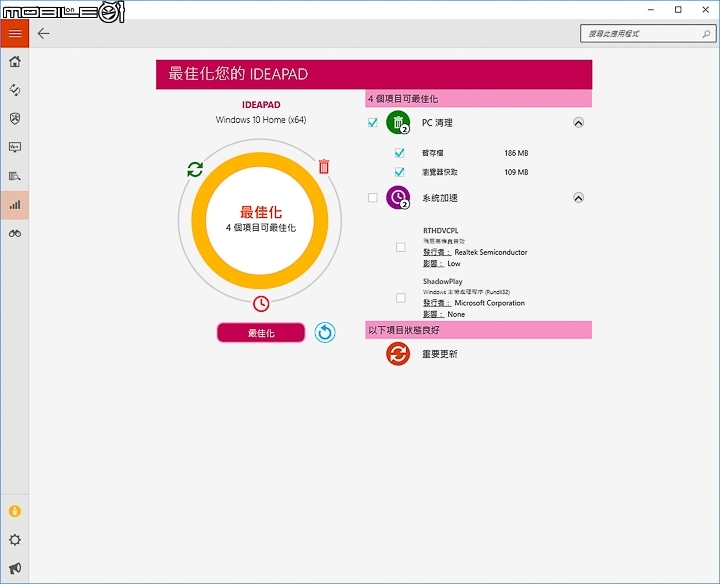Screen dimensions: 720x584
Task: Click the ShadowPlay impact value None
Action: coord(456,314)
